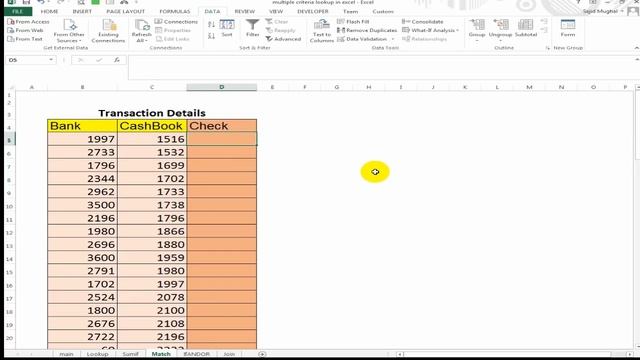This screenshot has width=640, height=360.
Task: Open Outline dialog launcher
Action: pos(547,48)
